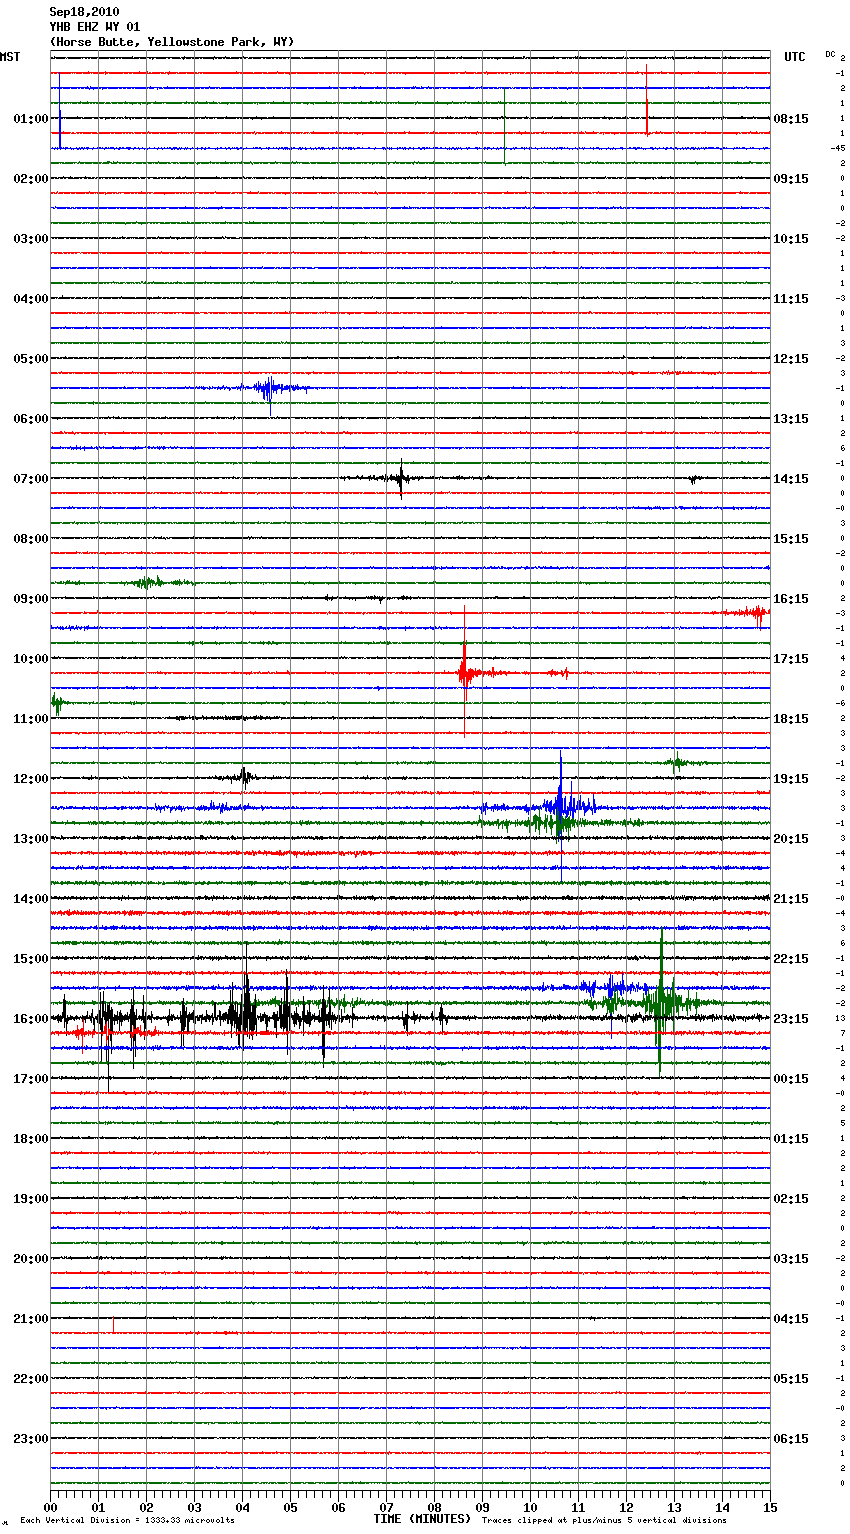This screenshot has width=850, height=1534.
Task: Click the "Each Vertical Division = 1333.33 microvolts" note
Action: click(x=127, y=1521)
